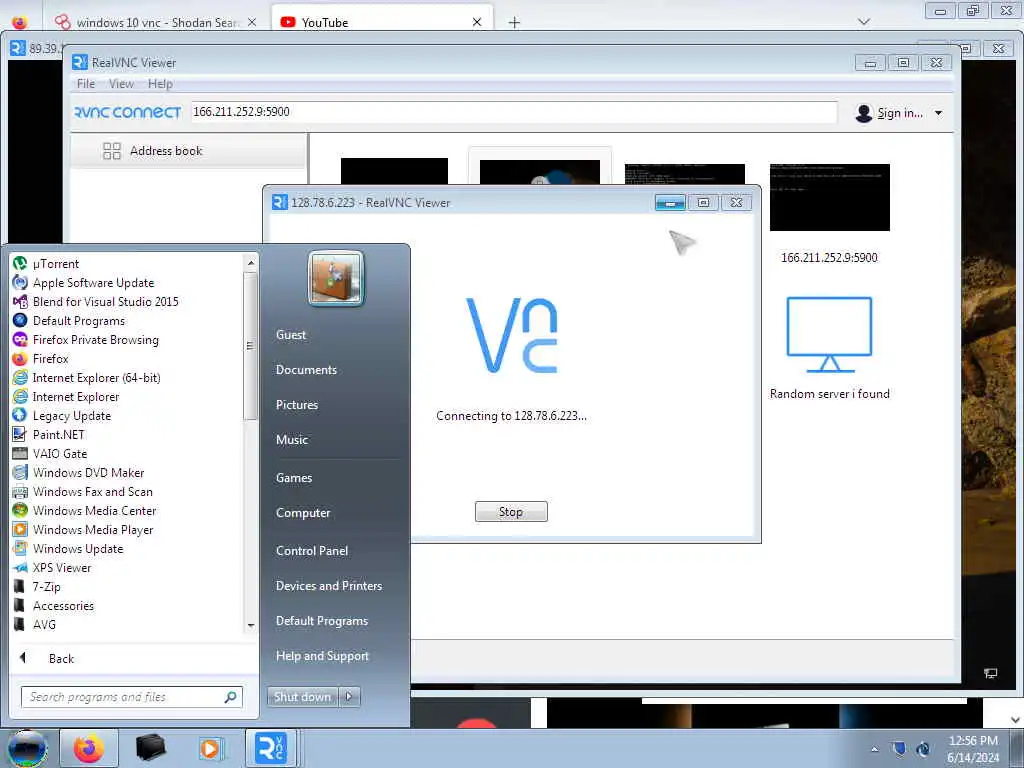Open the list all tabs chevron
The height and width of the screenshot is (768, 1024).
click(863, 22)
